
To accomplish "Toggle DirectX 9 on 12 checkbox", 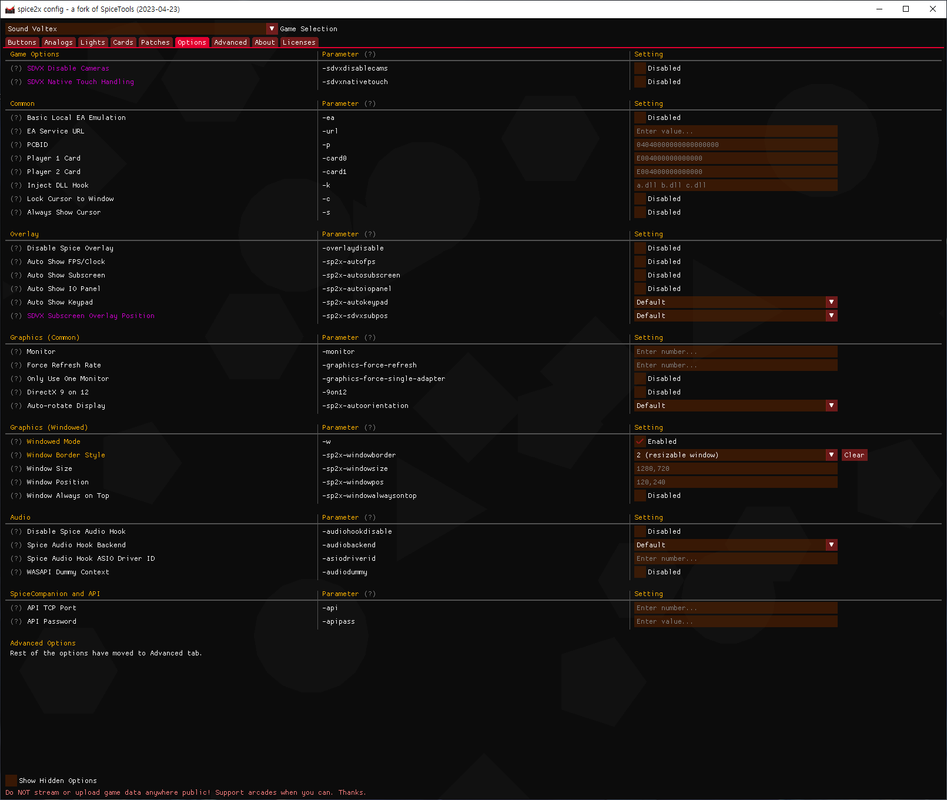I will (x=640, y=392).
